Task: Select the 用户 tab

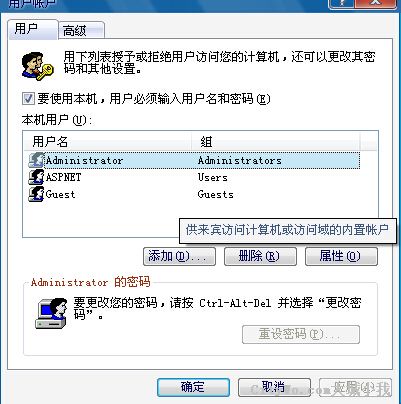Action: pos(33,29)
